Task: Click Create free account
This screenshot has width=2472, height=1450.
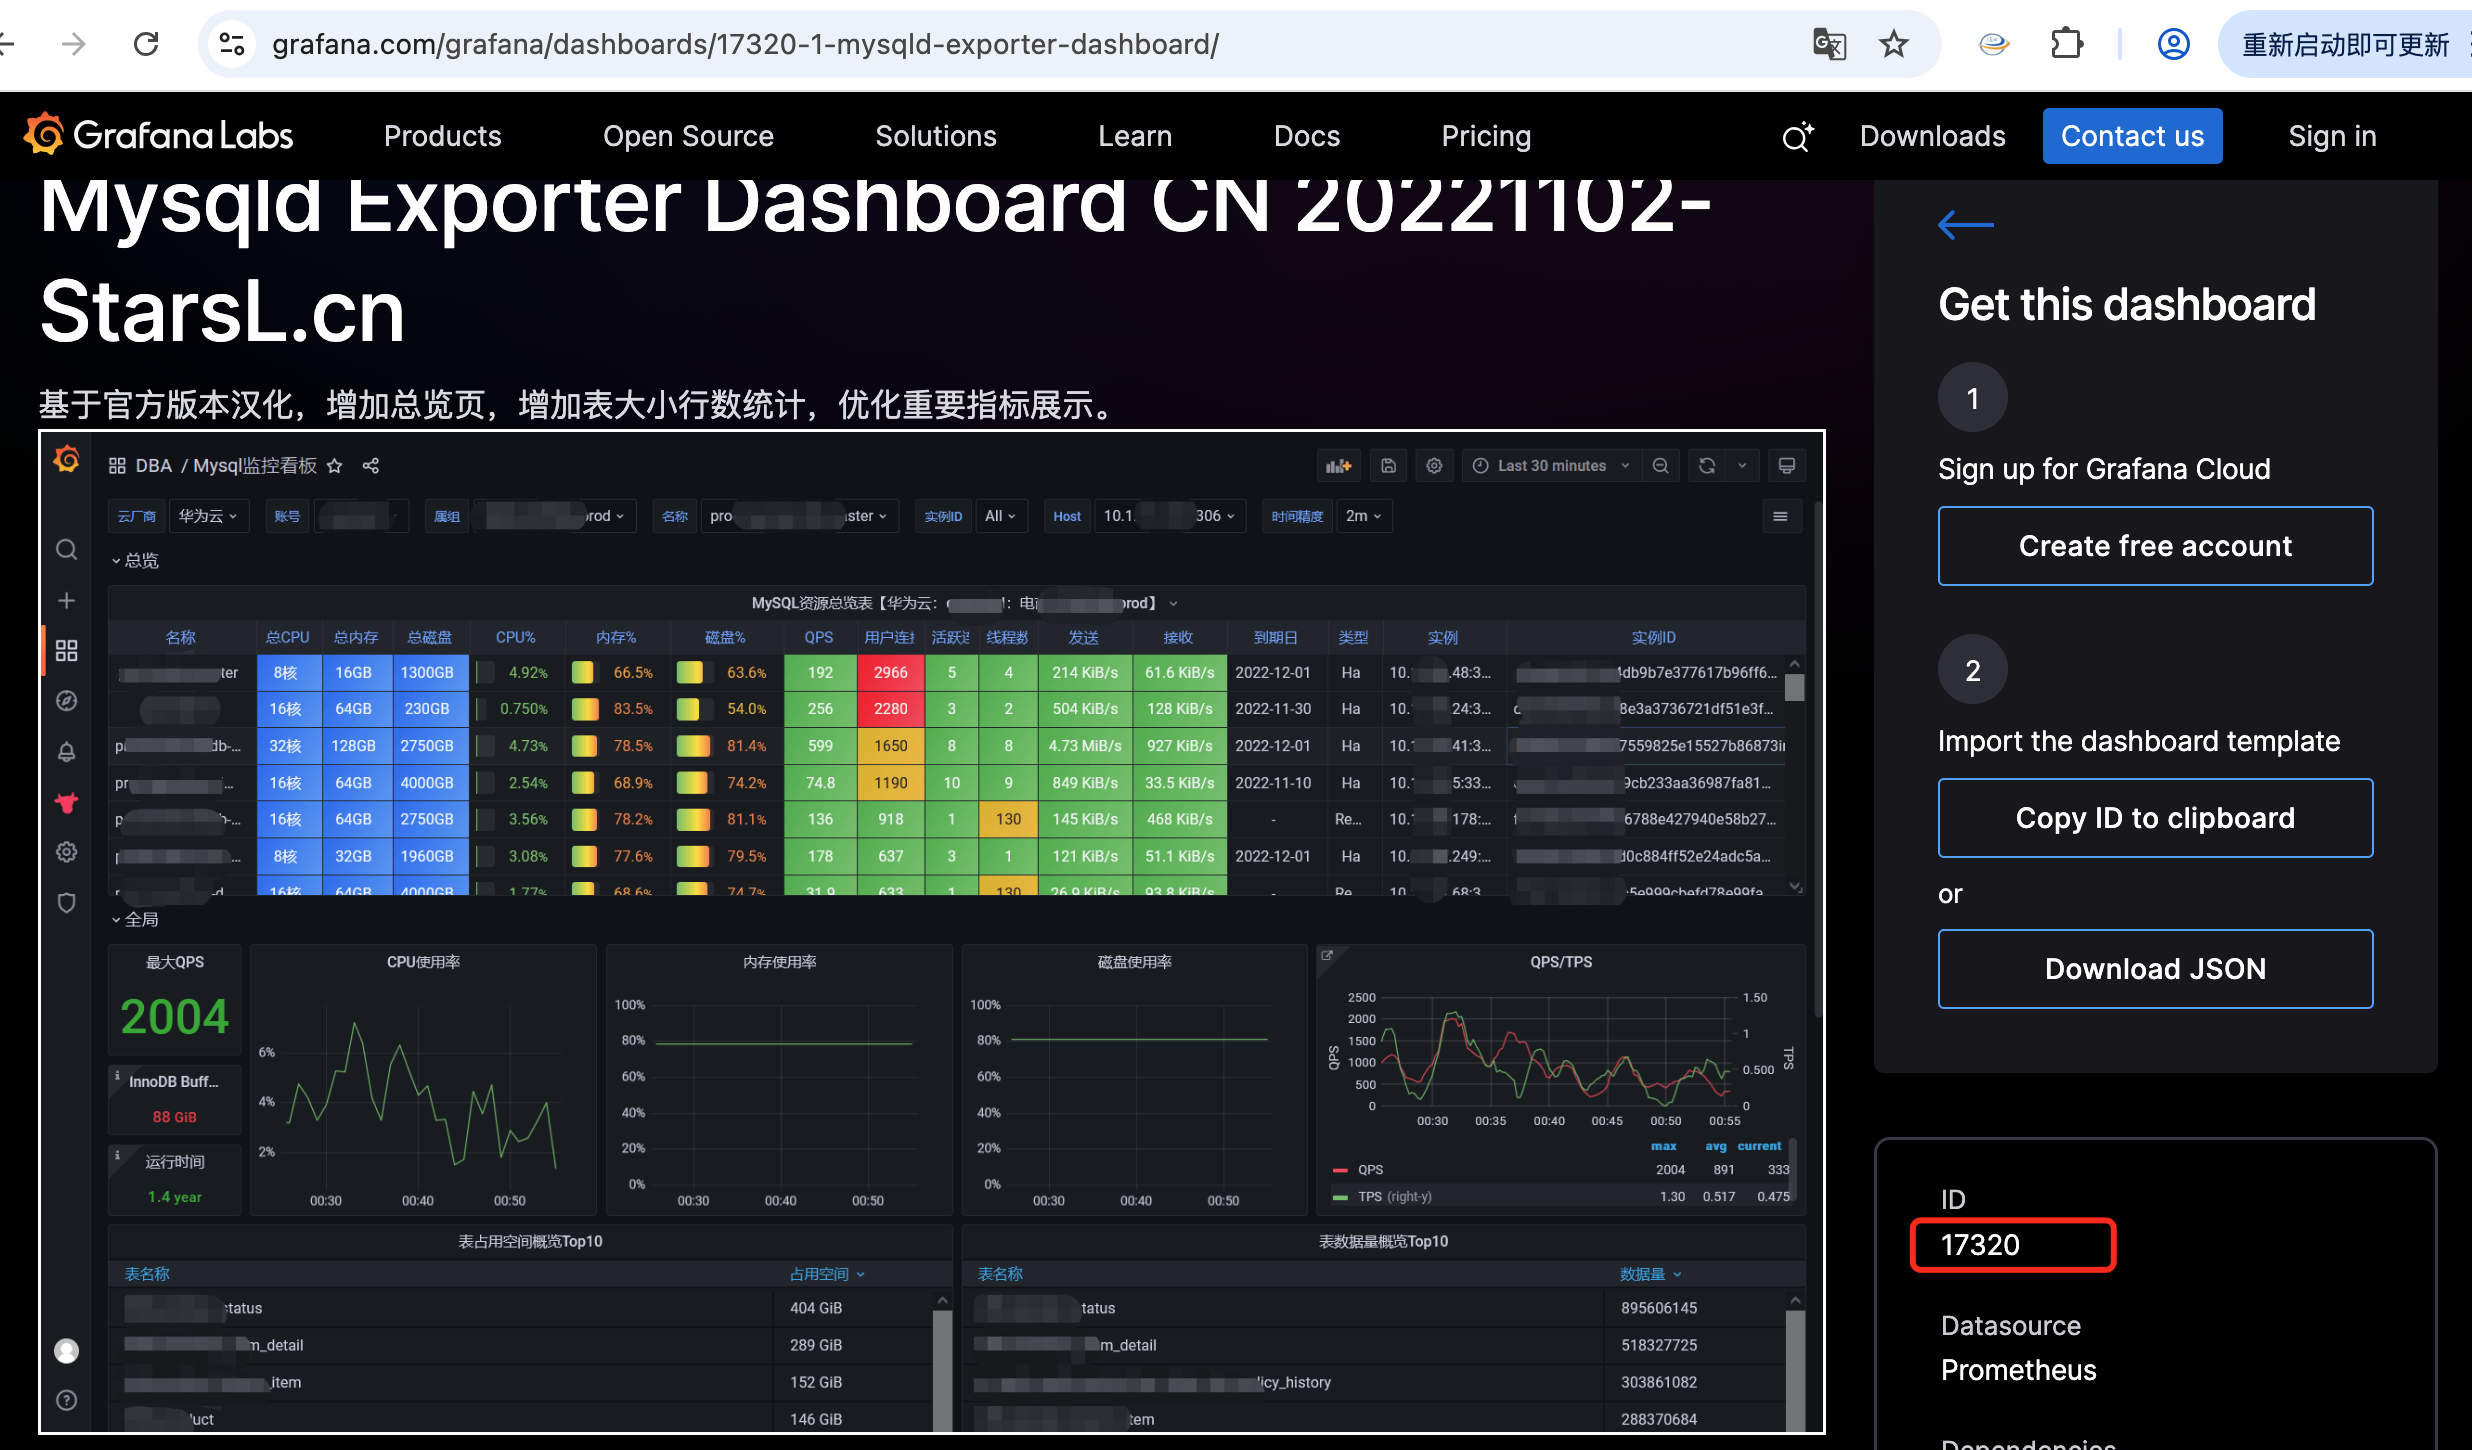Action: pyautogui.click(x=2155, y=546)
